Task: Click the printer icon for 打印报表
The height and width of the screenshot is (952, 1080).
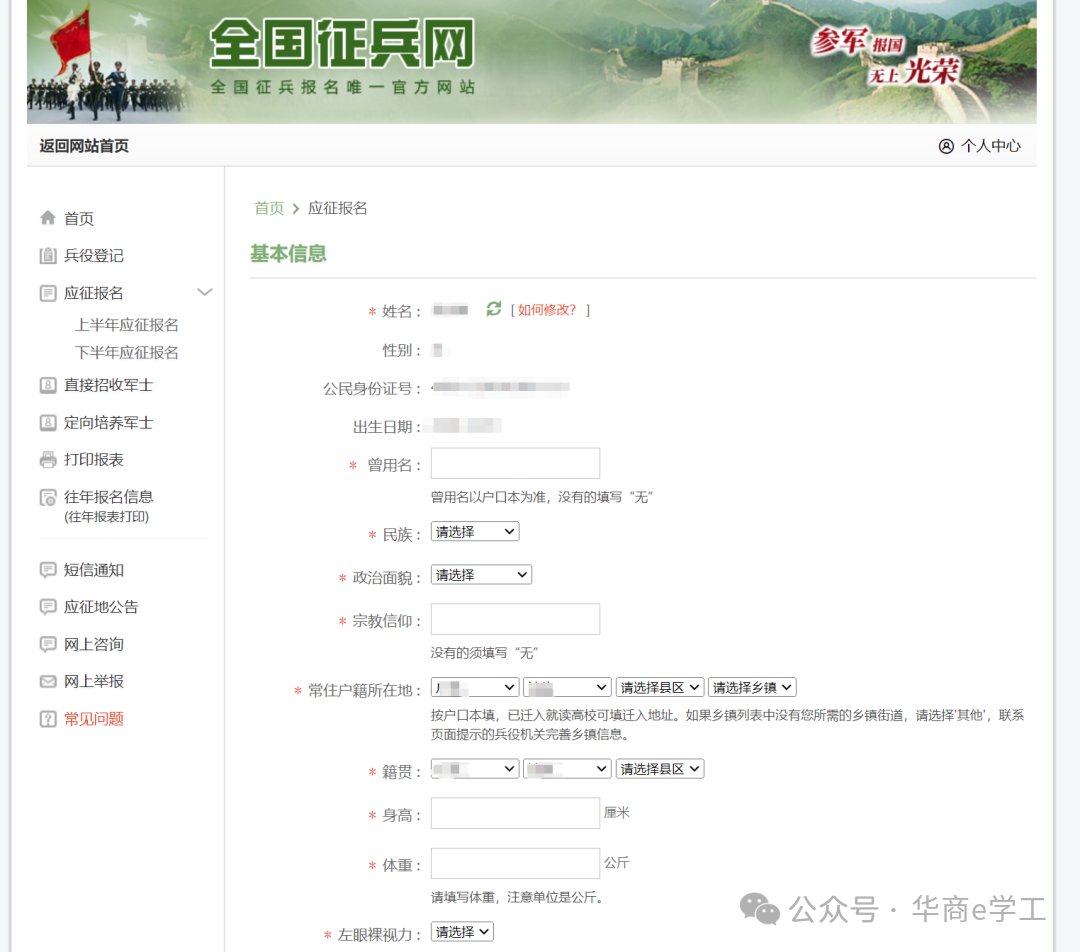Action: (48, 460)
